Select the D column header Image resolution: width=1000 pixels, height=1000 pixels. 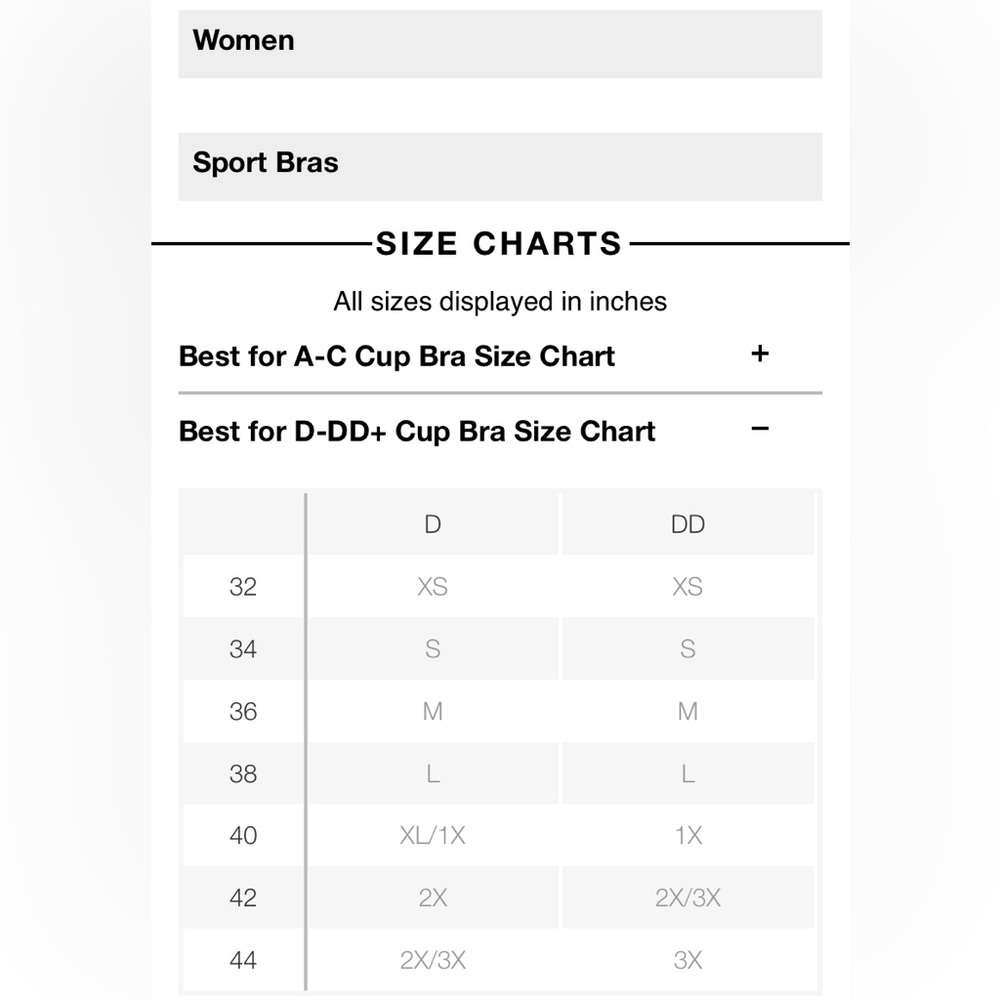point(433,524)
